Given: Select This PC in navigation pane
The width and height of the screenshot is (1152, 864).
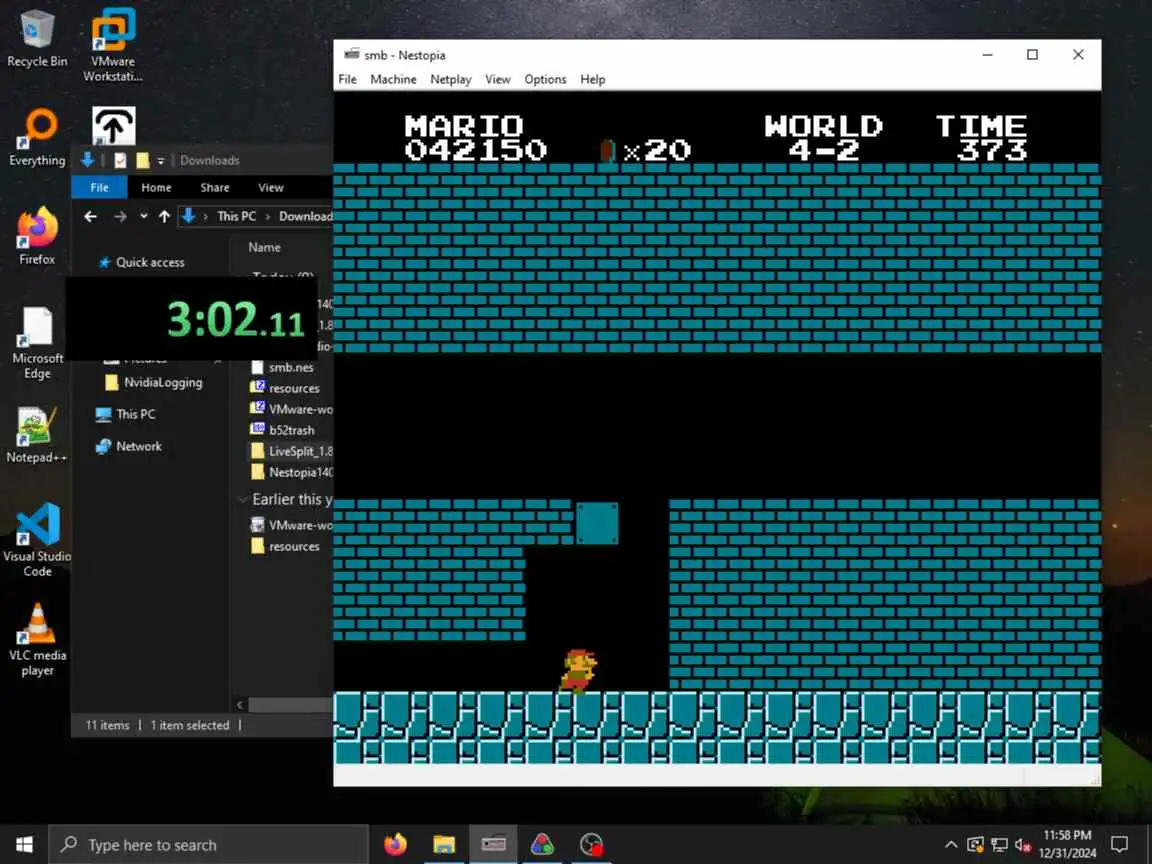Looking at the screenshot, I should tap(126, 414).
